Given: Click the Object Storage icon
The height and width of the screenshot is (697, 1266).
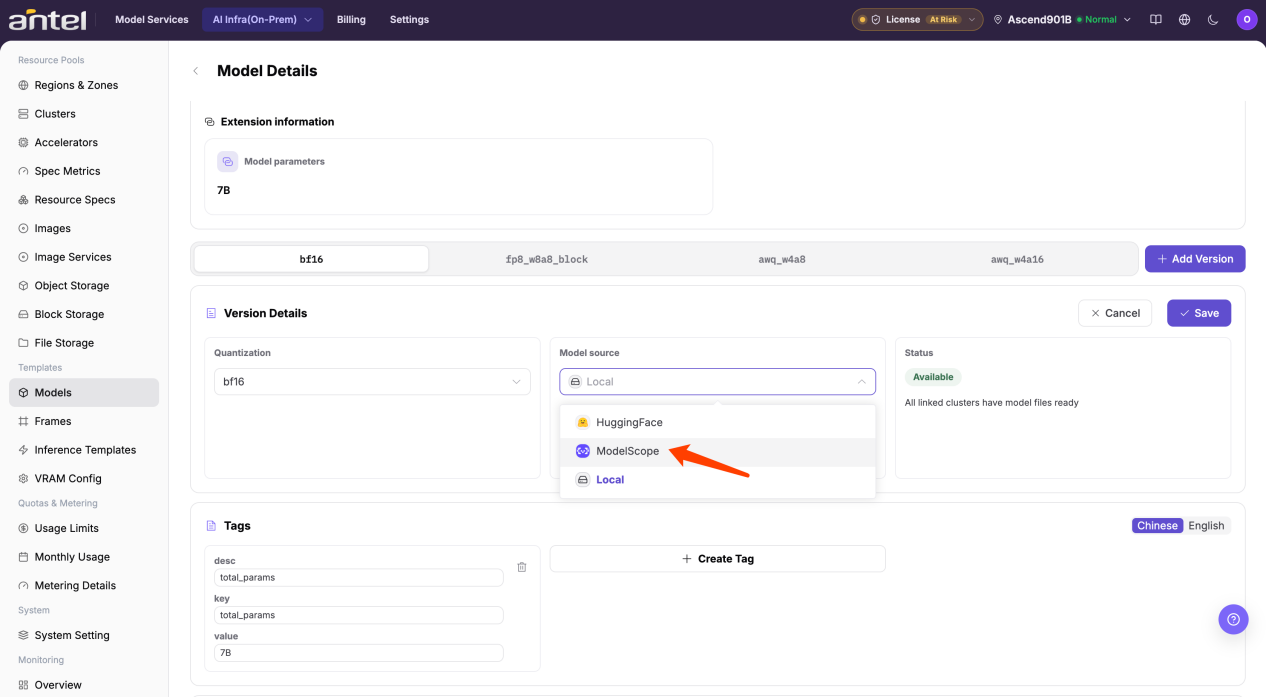Looking at the screenshot, I should [24, 285].
